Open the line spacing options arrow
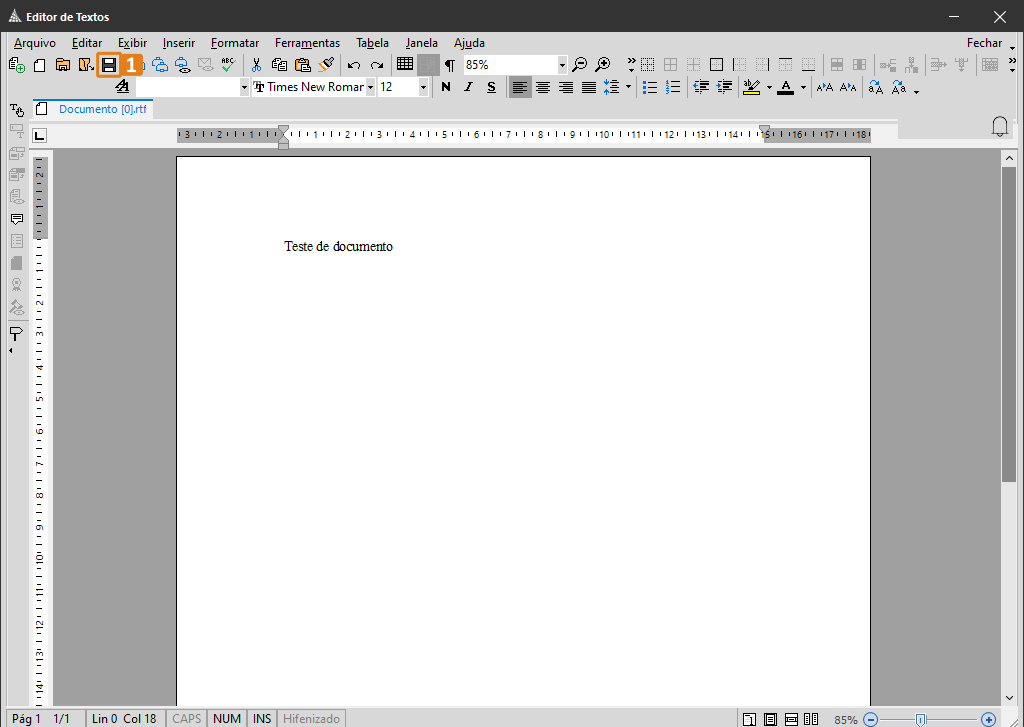The width and height of the screenshot is (1024, 727). pos(628,87)
